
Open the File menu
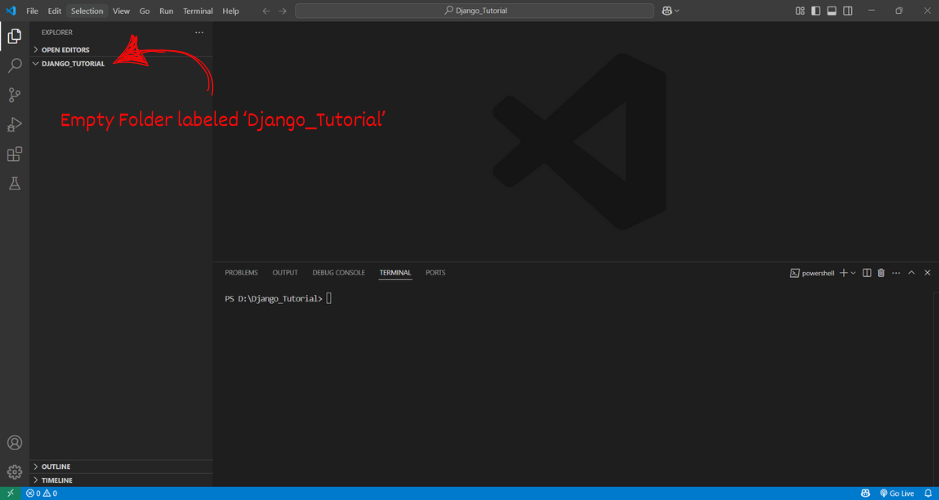(32, 11)
